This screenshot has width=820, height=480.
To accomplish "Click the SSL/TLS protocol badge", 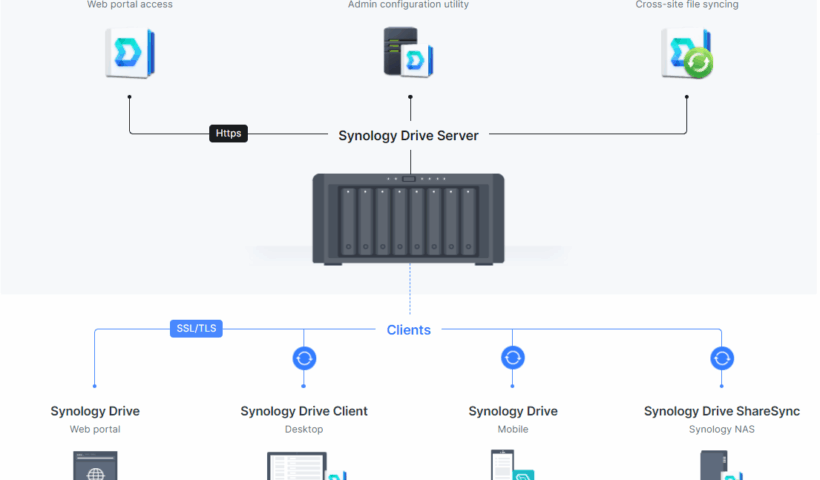I will coord(196,328).
